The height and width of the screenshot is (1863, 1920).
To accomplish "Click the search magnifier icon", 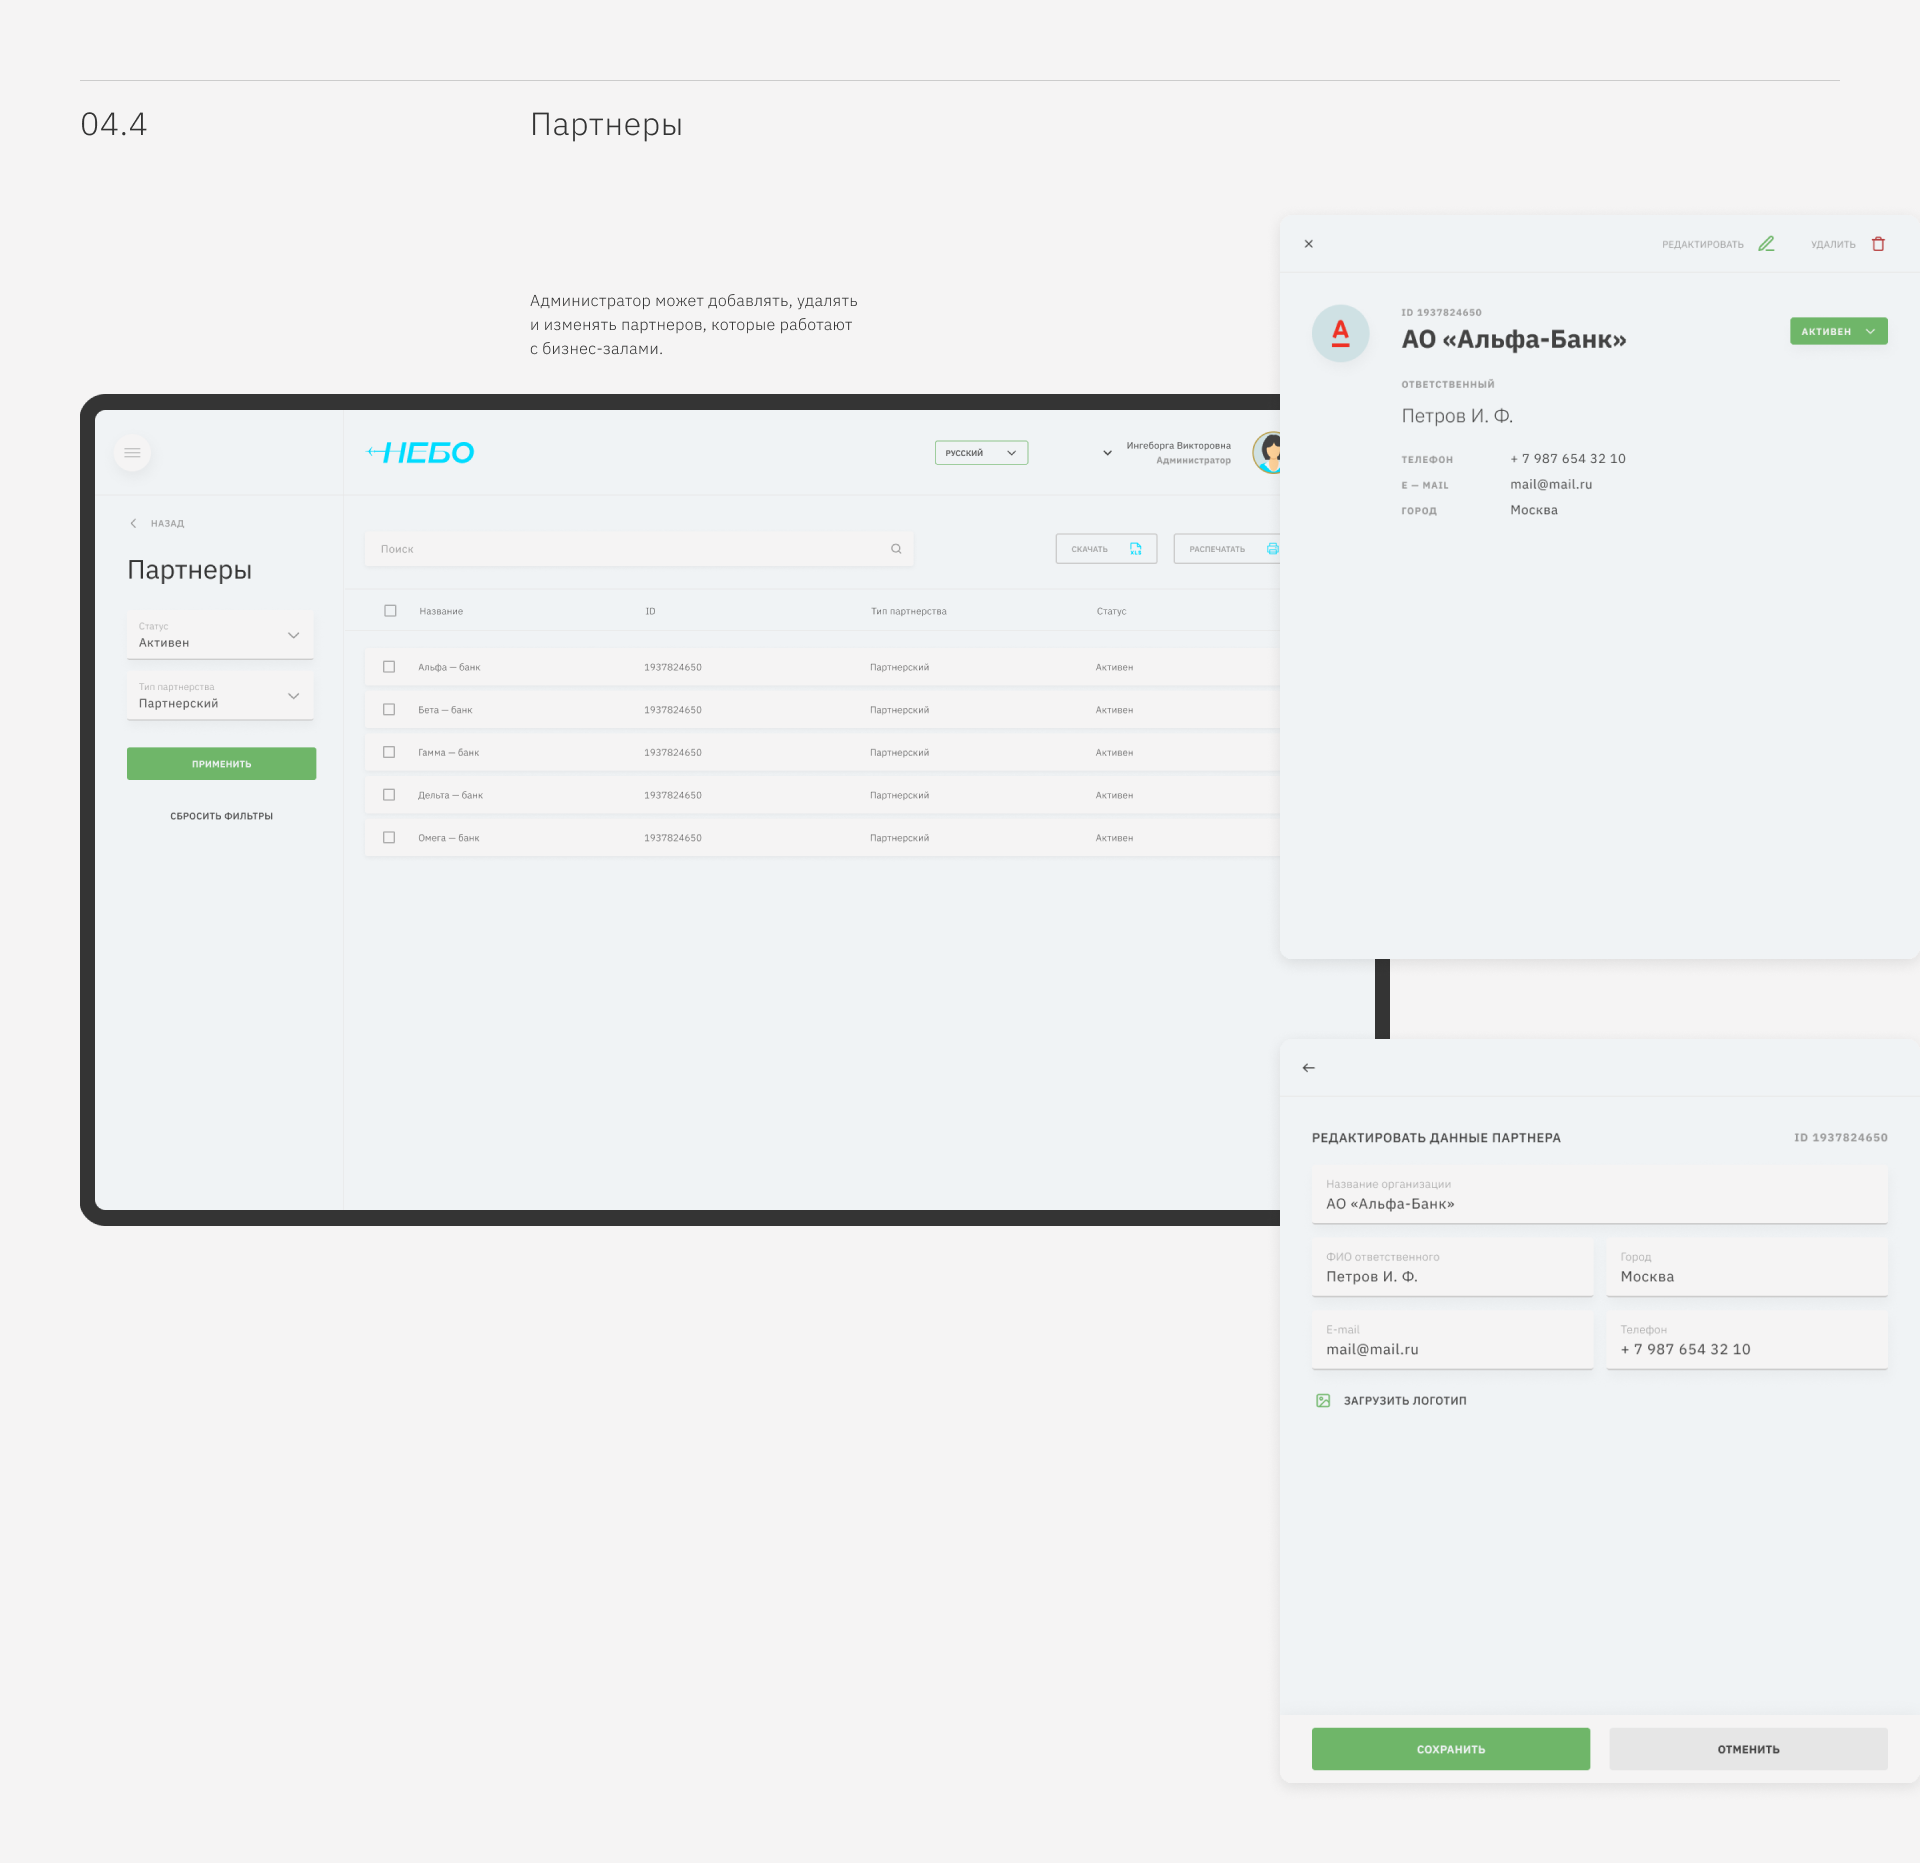I will tap(896, 549).
